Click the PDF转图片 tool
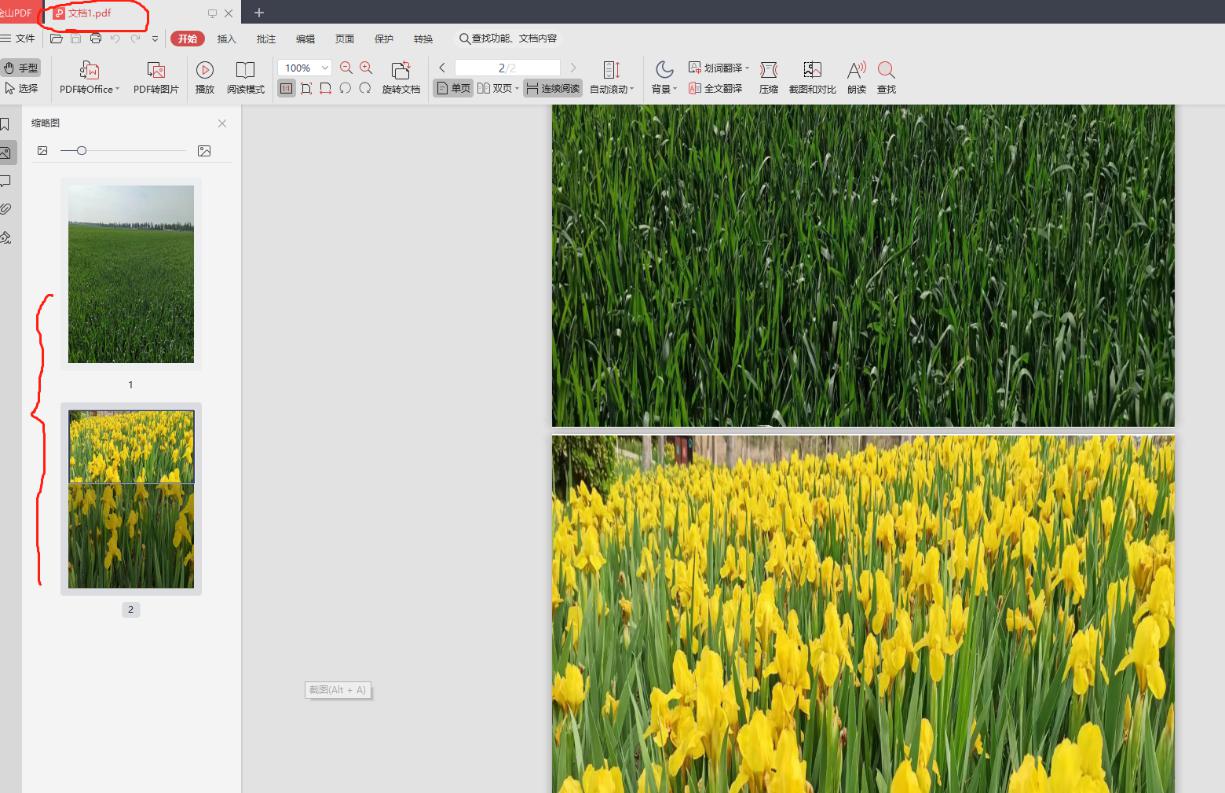 pos(156,78)
